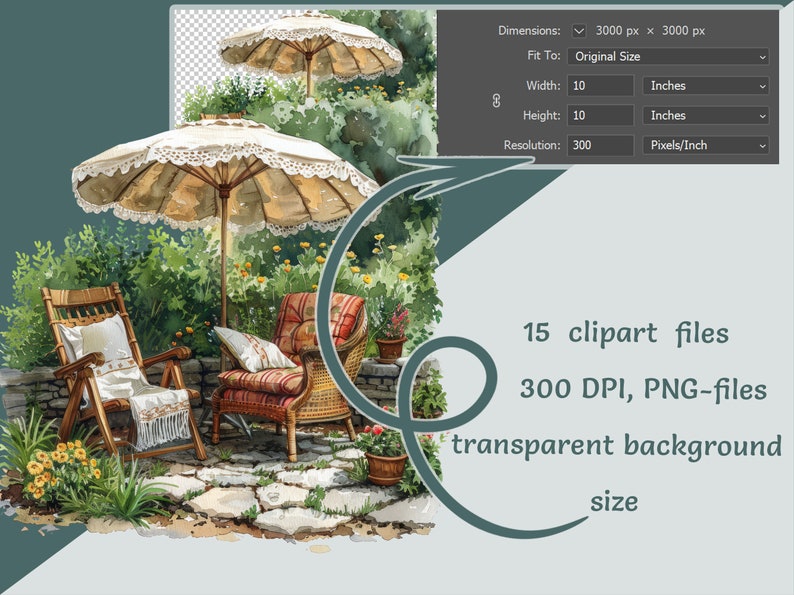Open the Height units Inches dropdown
The image size is (794, 595).
pyautogui.click(x=706, y=115)
